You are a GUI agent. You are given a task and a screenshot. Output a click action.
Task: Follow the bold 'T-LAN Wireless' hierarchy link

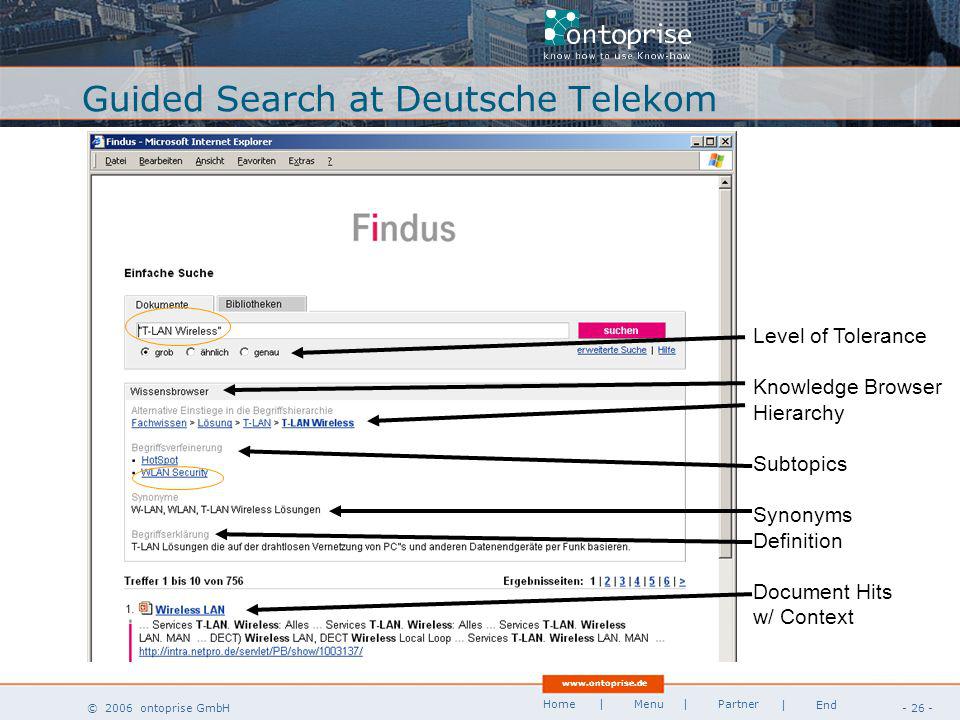pos(318,423)
